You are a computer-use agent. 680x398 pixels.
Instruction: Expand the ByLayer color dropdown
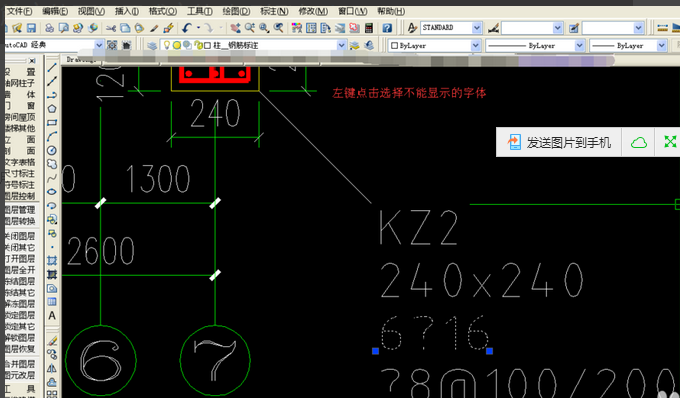(475, 45)
